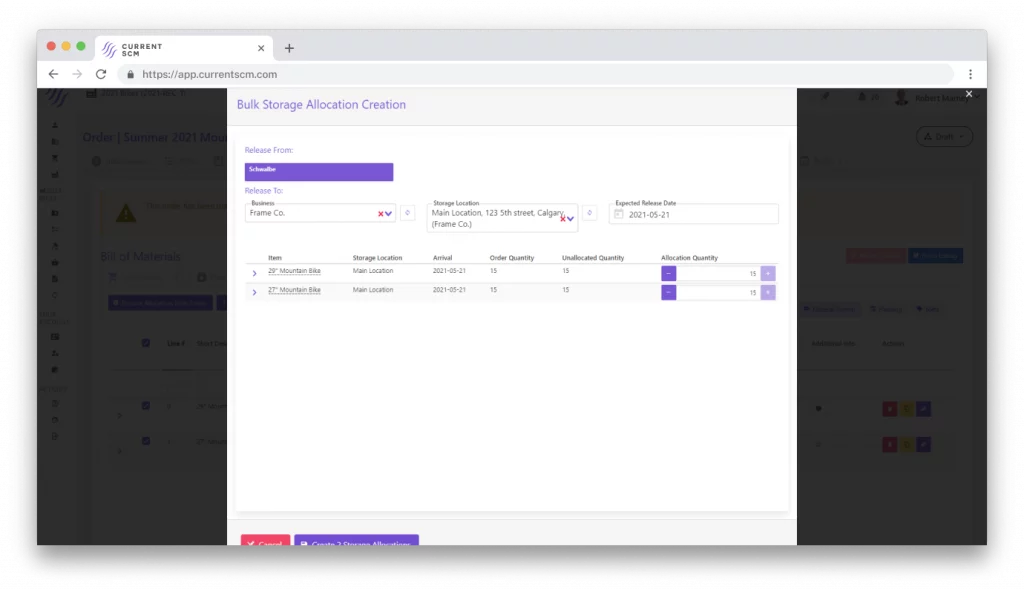Select the Schwalbe release-from block
Viewport: 1024px width, 589px height.
coord(318,172)
